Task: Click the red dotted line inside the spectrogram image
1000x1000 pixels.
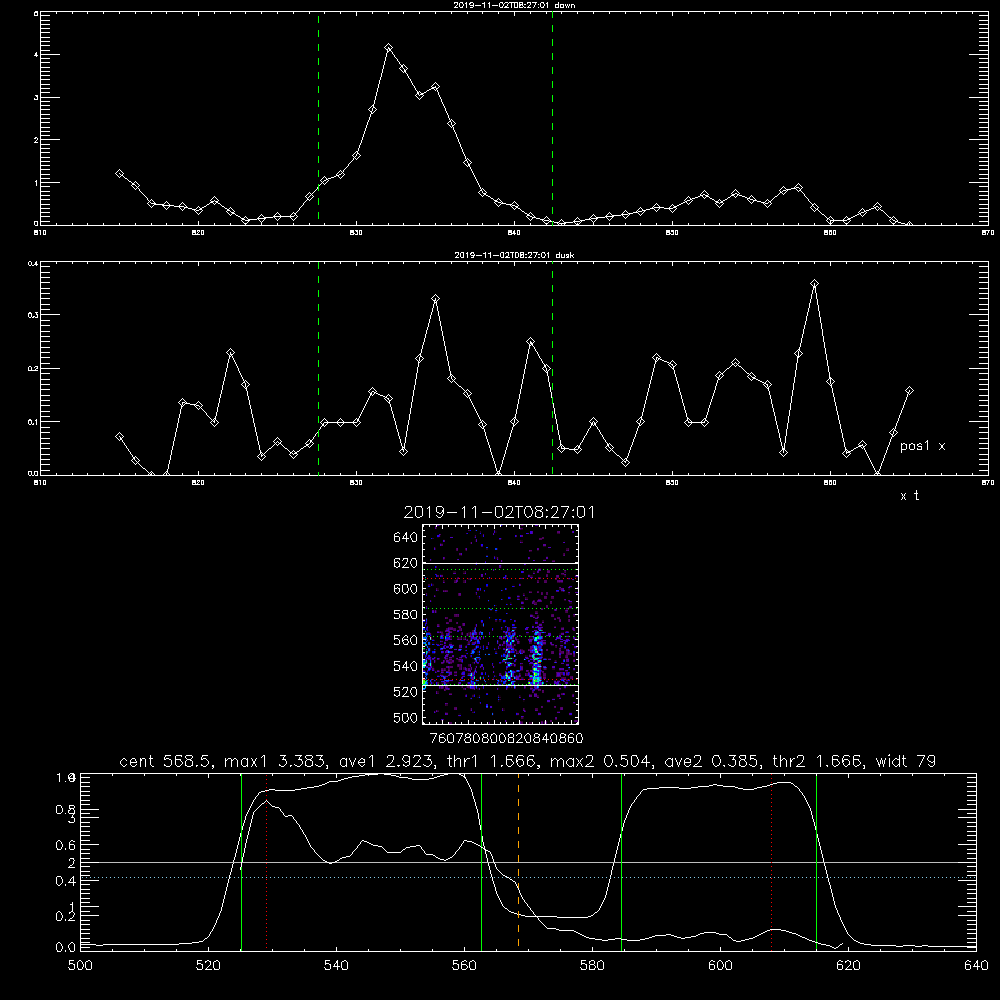Action: (501, 578)
